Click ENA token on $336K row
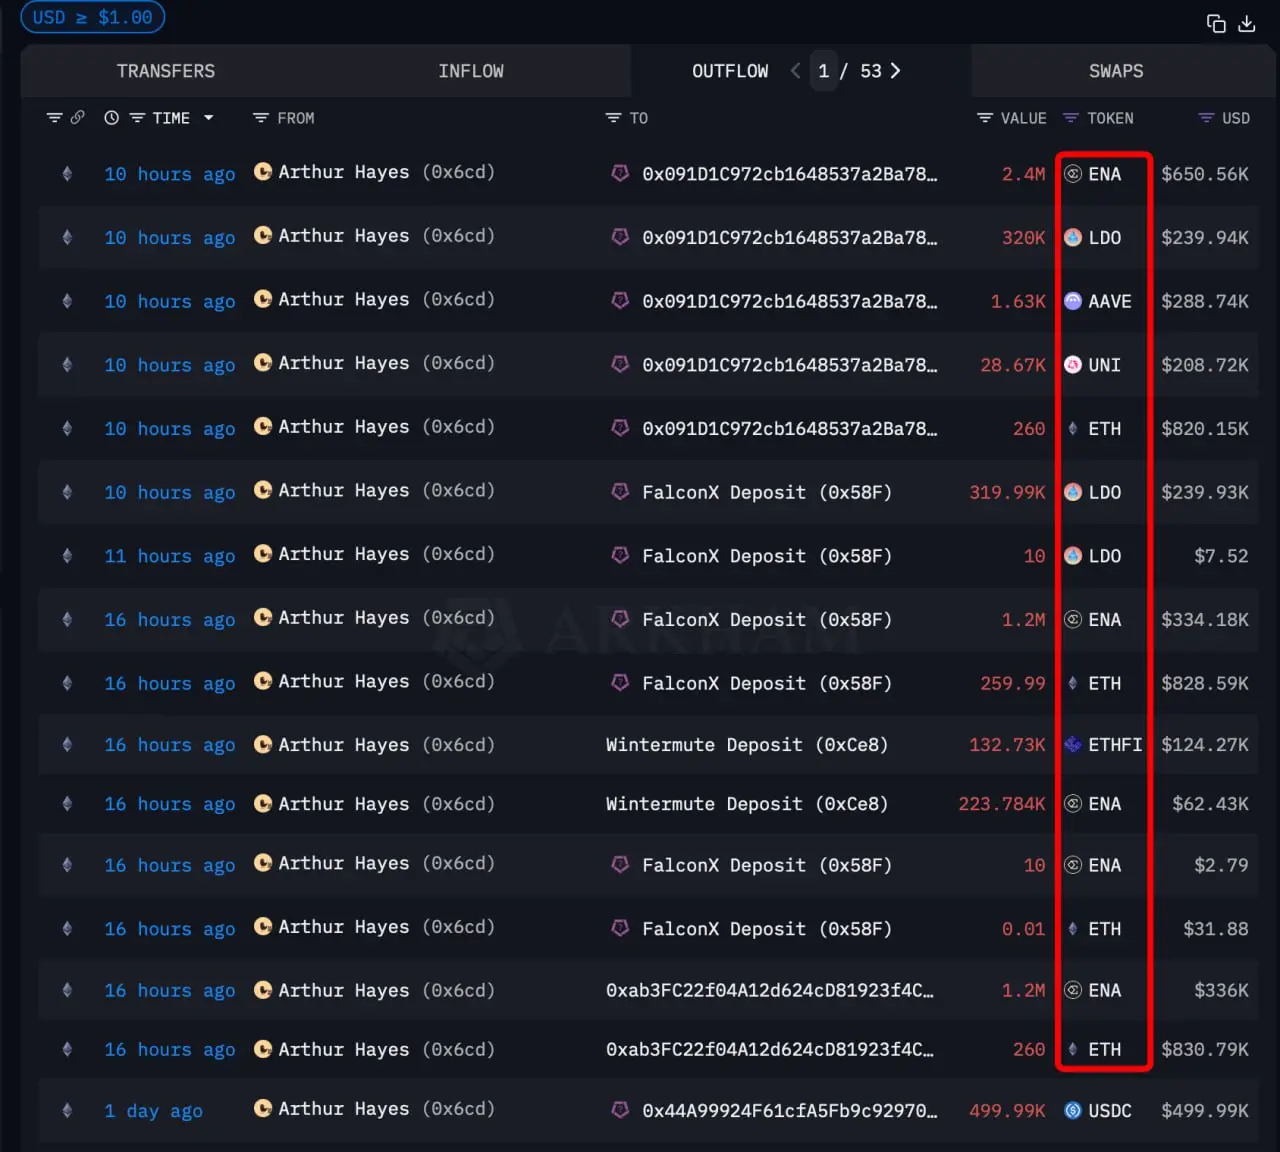Screen dimensions: 1280x1152 (1093, 990)
